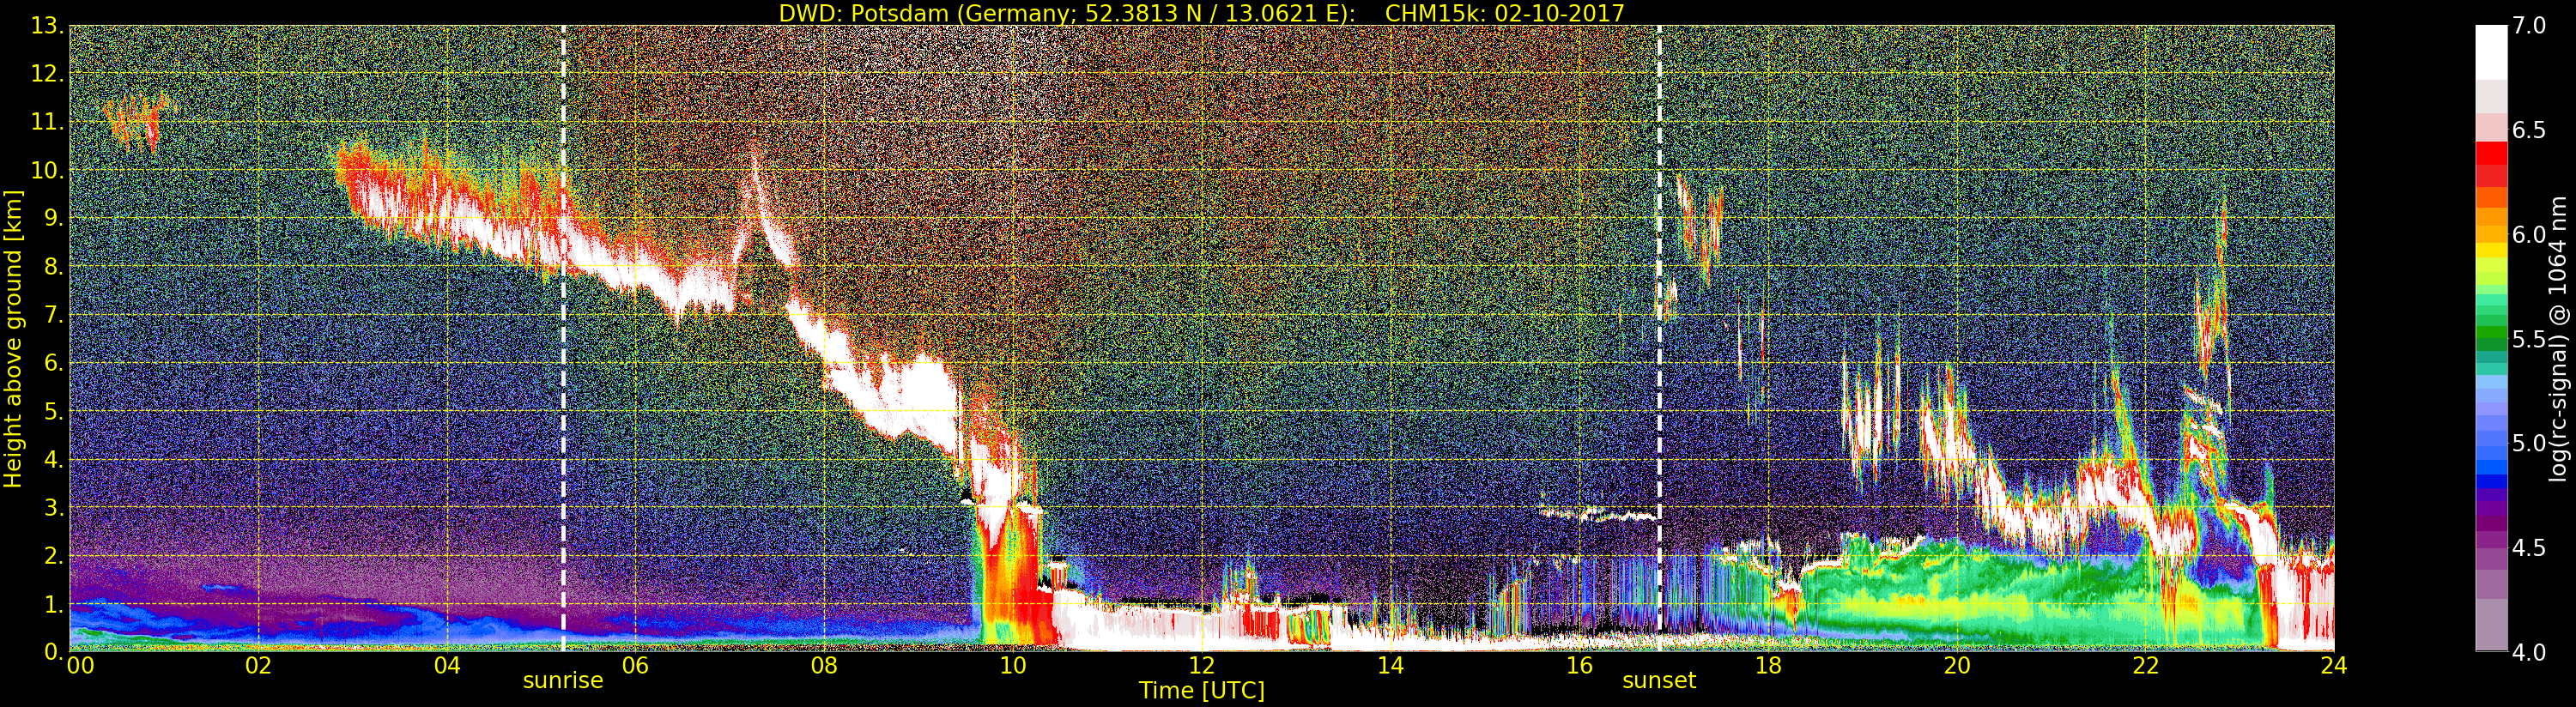This screenshot has width=2576, height=707.
Task: Click colorbar tick value '4.5'
Action: [2529, 548]
